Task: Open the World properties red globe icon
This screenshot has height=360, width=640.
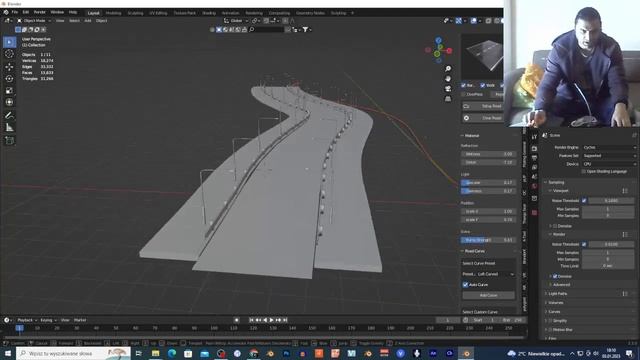Action: click(x=534, y=186)
